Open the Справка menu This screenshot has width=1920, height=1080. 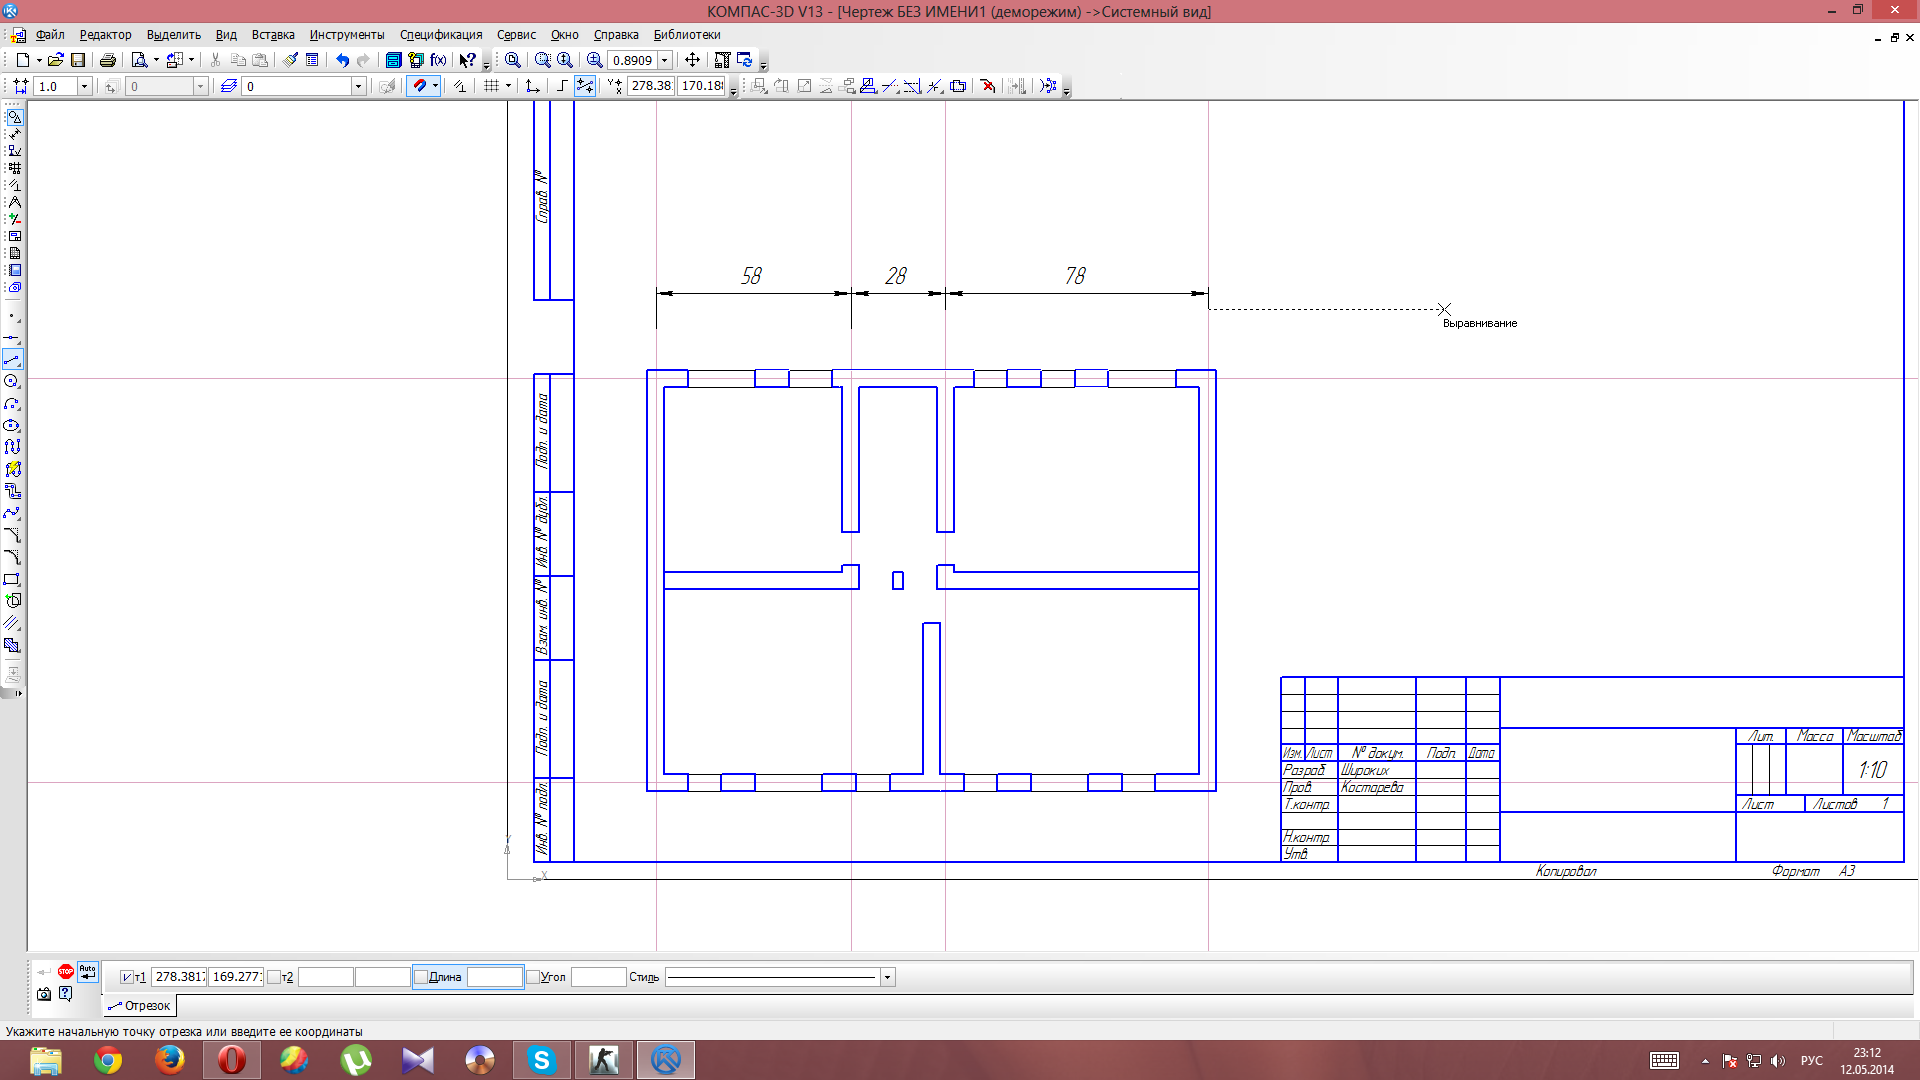[616, 35]
